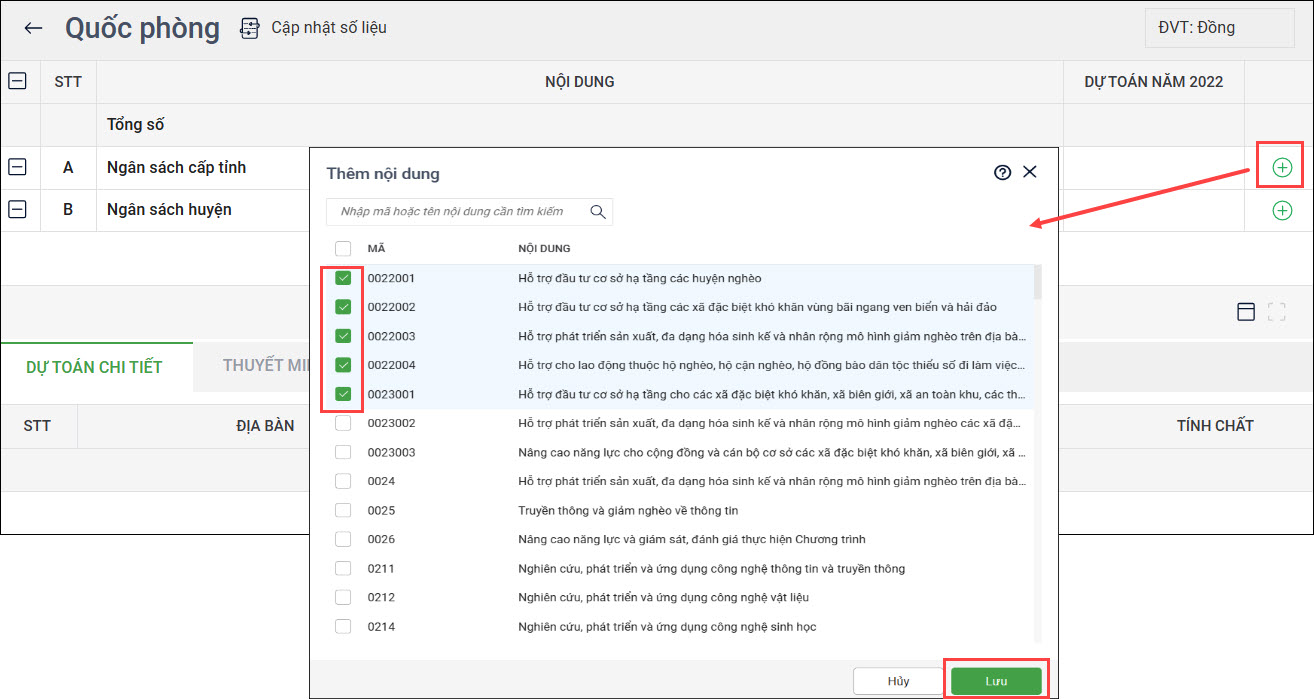Viewport: 1314px width, 699px height.
Task: Click the panel layout icon
Action: pyautogui.click(x=1246, y=312)
